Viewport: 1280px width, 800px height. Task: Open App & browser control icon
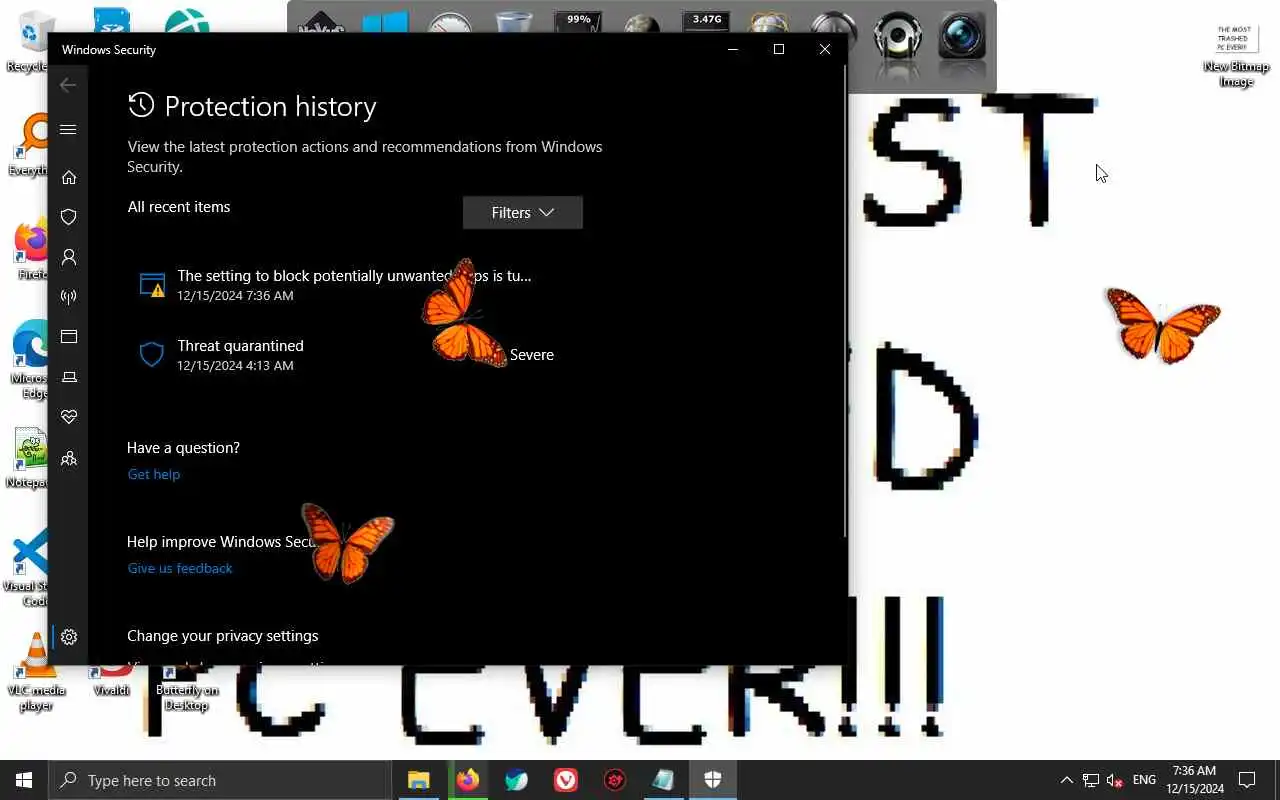[69, 337]
